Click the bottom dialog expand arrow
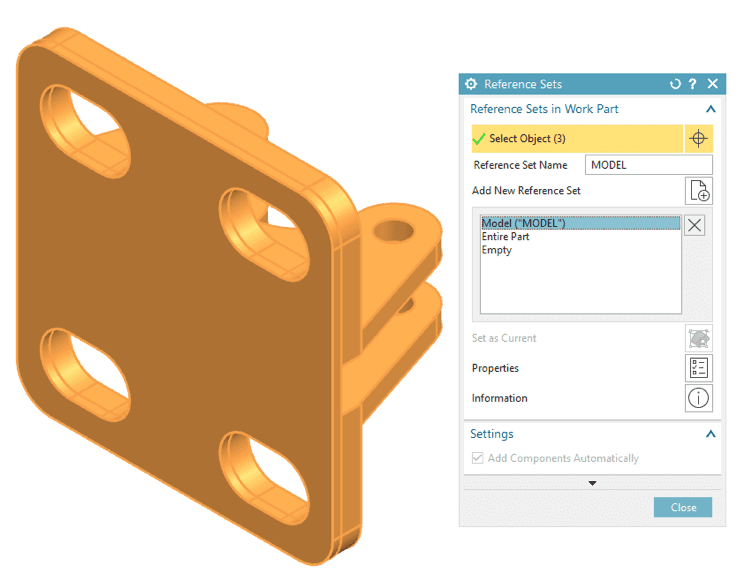The width and height of the screenshot is (743, 572). pos(592,483)
